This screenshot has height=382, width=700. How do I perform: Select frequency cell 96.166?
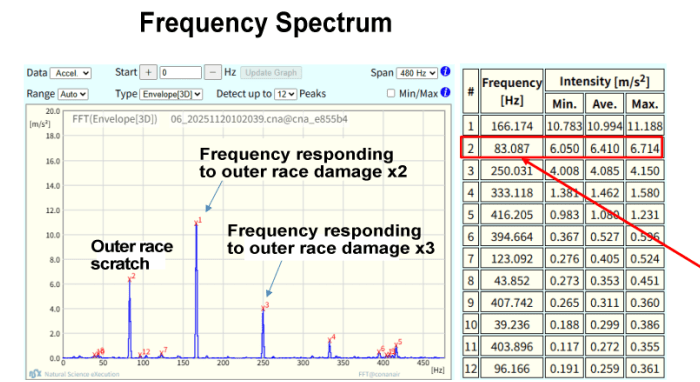512,369
